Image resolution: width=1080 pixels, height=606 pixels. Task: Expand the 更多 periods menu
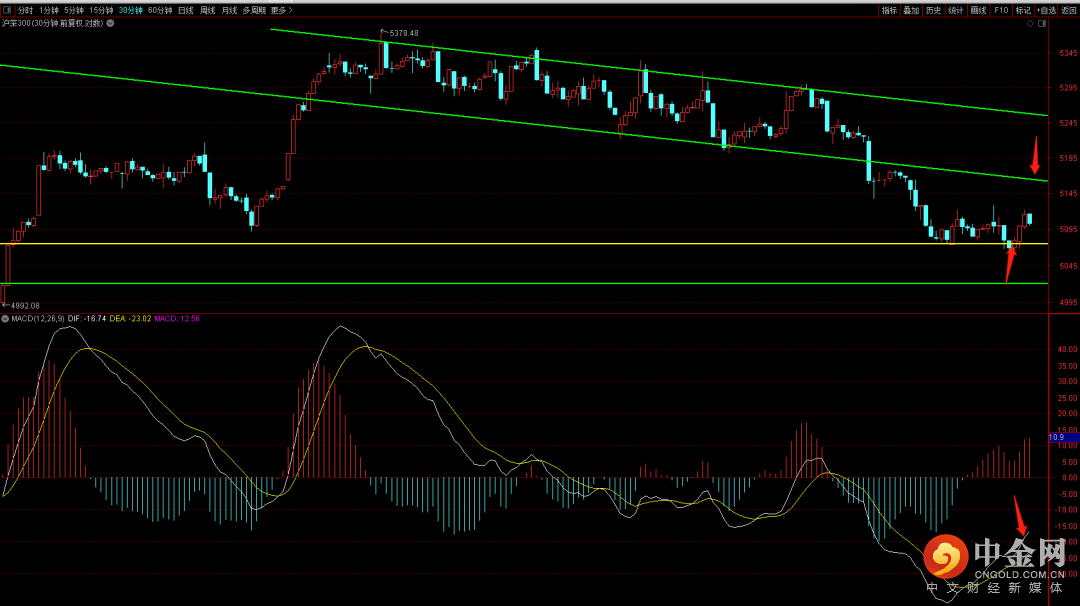(x=282, y=10)
